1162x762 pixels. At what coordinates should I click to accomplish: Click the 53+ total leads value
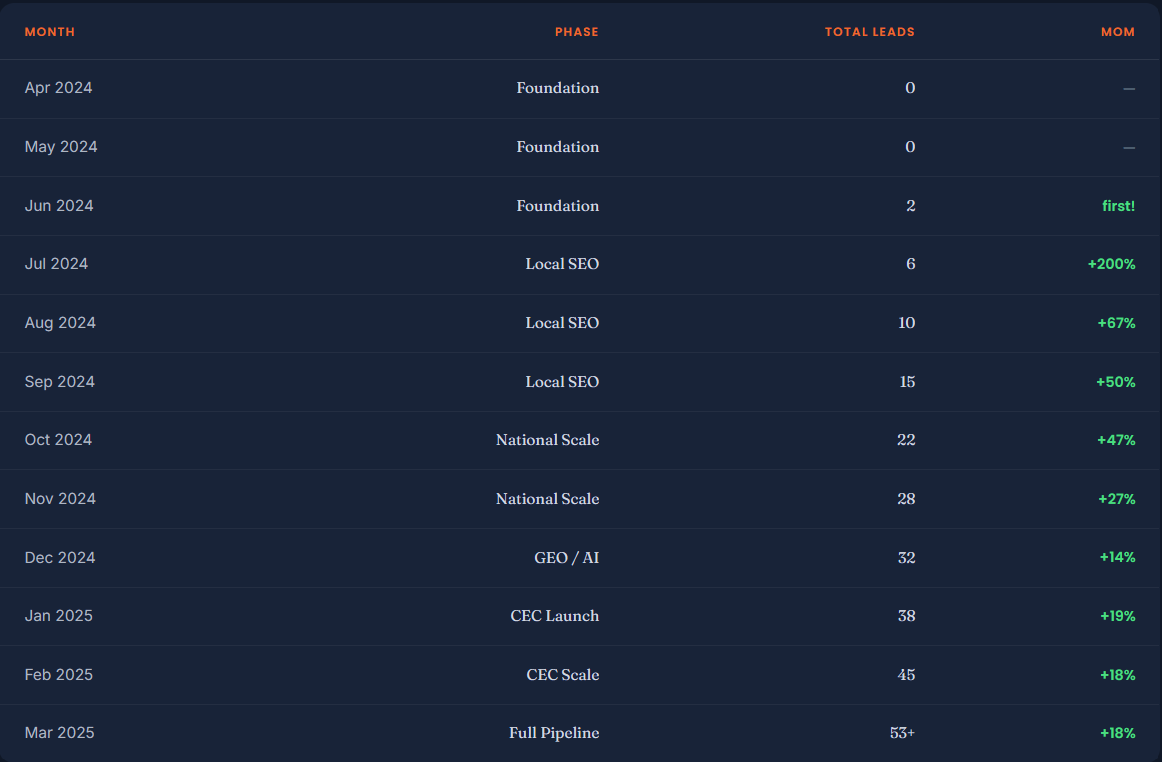pos(902,733)
